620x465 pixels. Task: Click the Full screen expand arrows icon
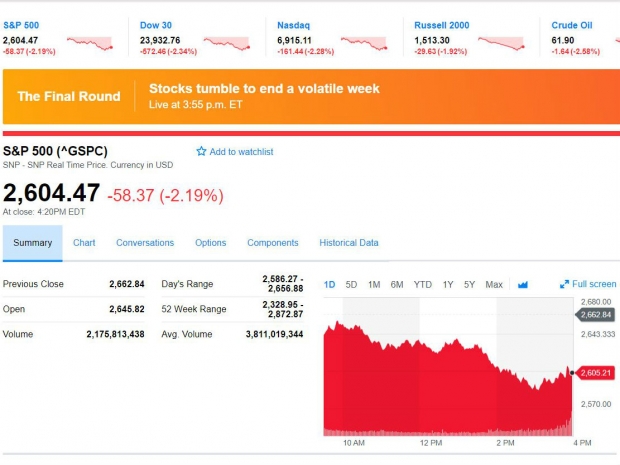click(564, 285)
